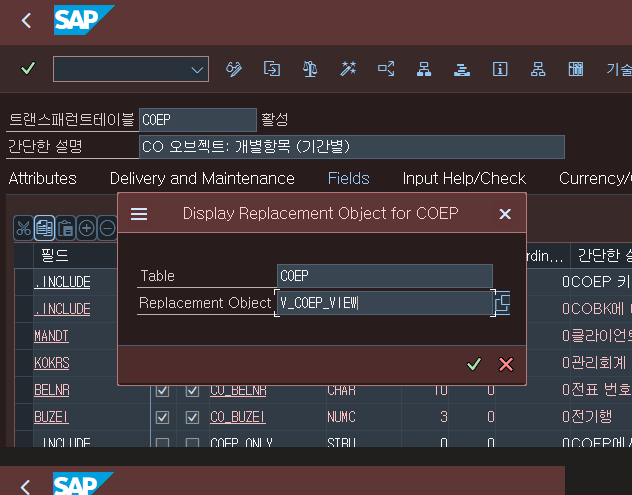The image size is (632, 495).
Task: Select the Fields tab
Action: pyautogui.click(x=349, y=178)
